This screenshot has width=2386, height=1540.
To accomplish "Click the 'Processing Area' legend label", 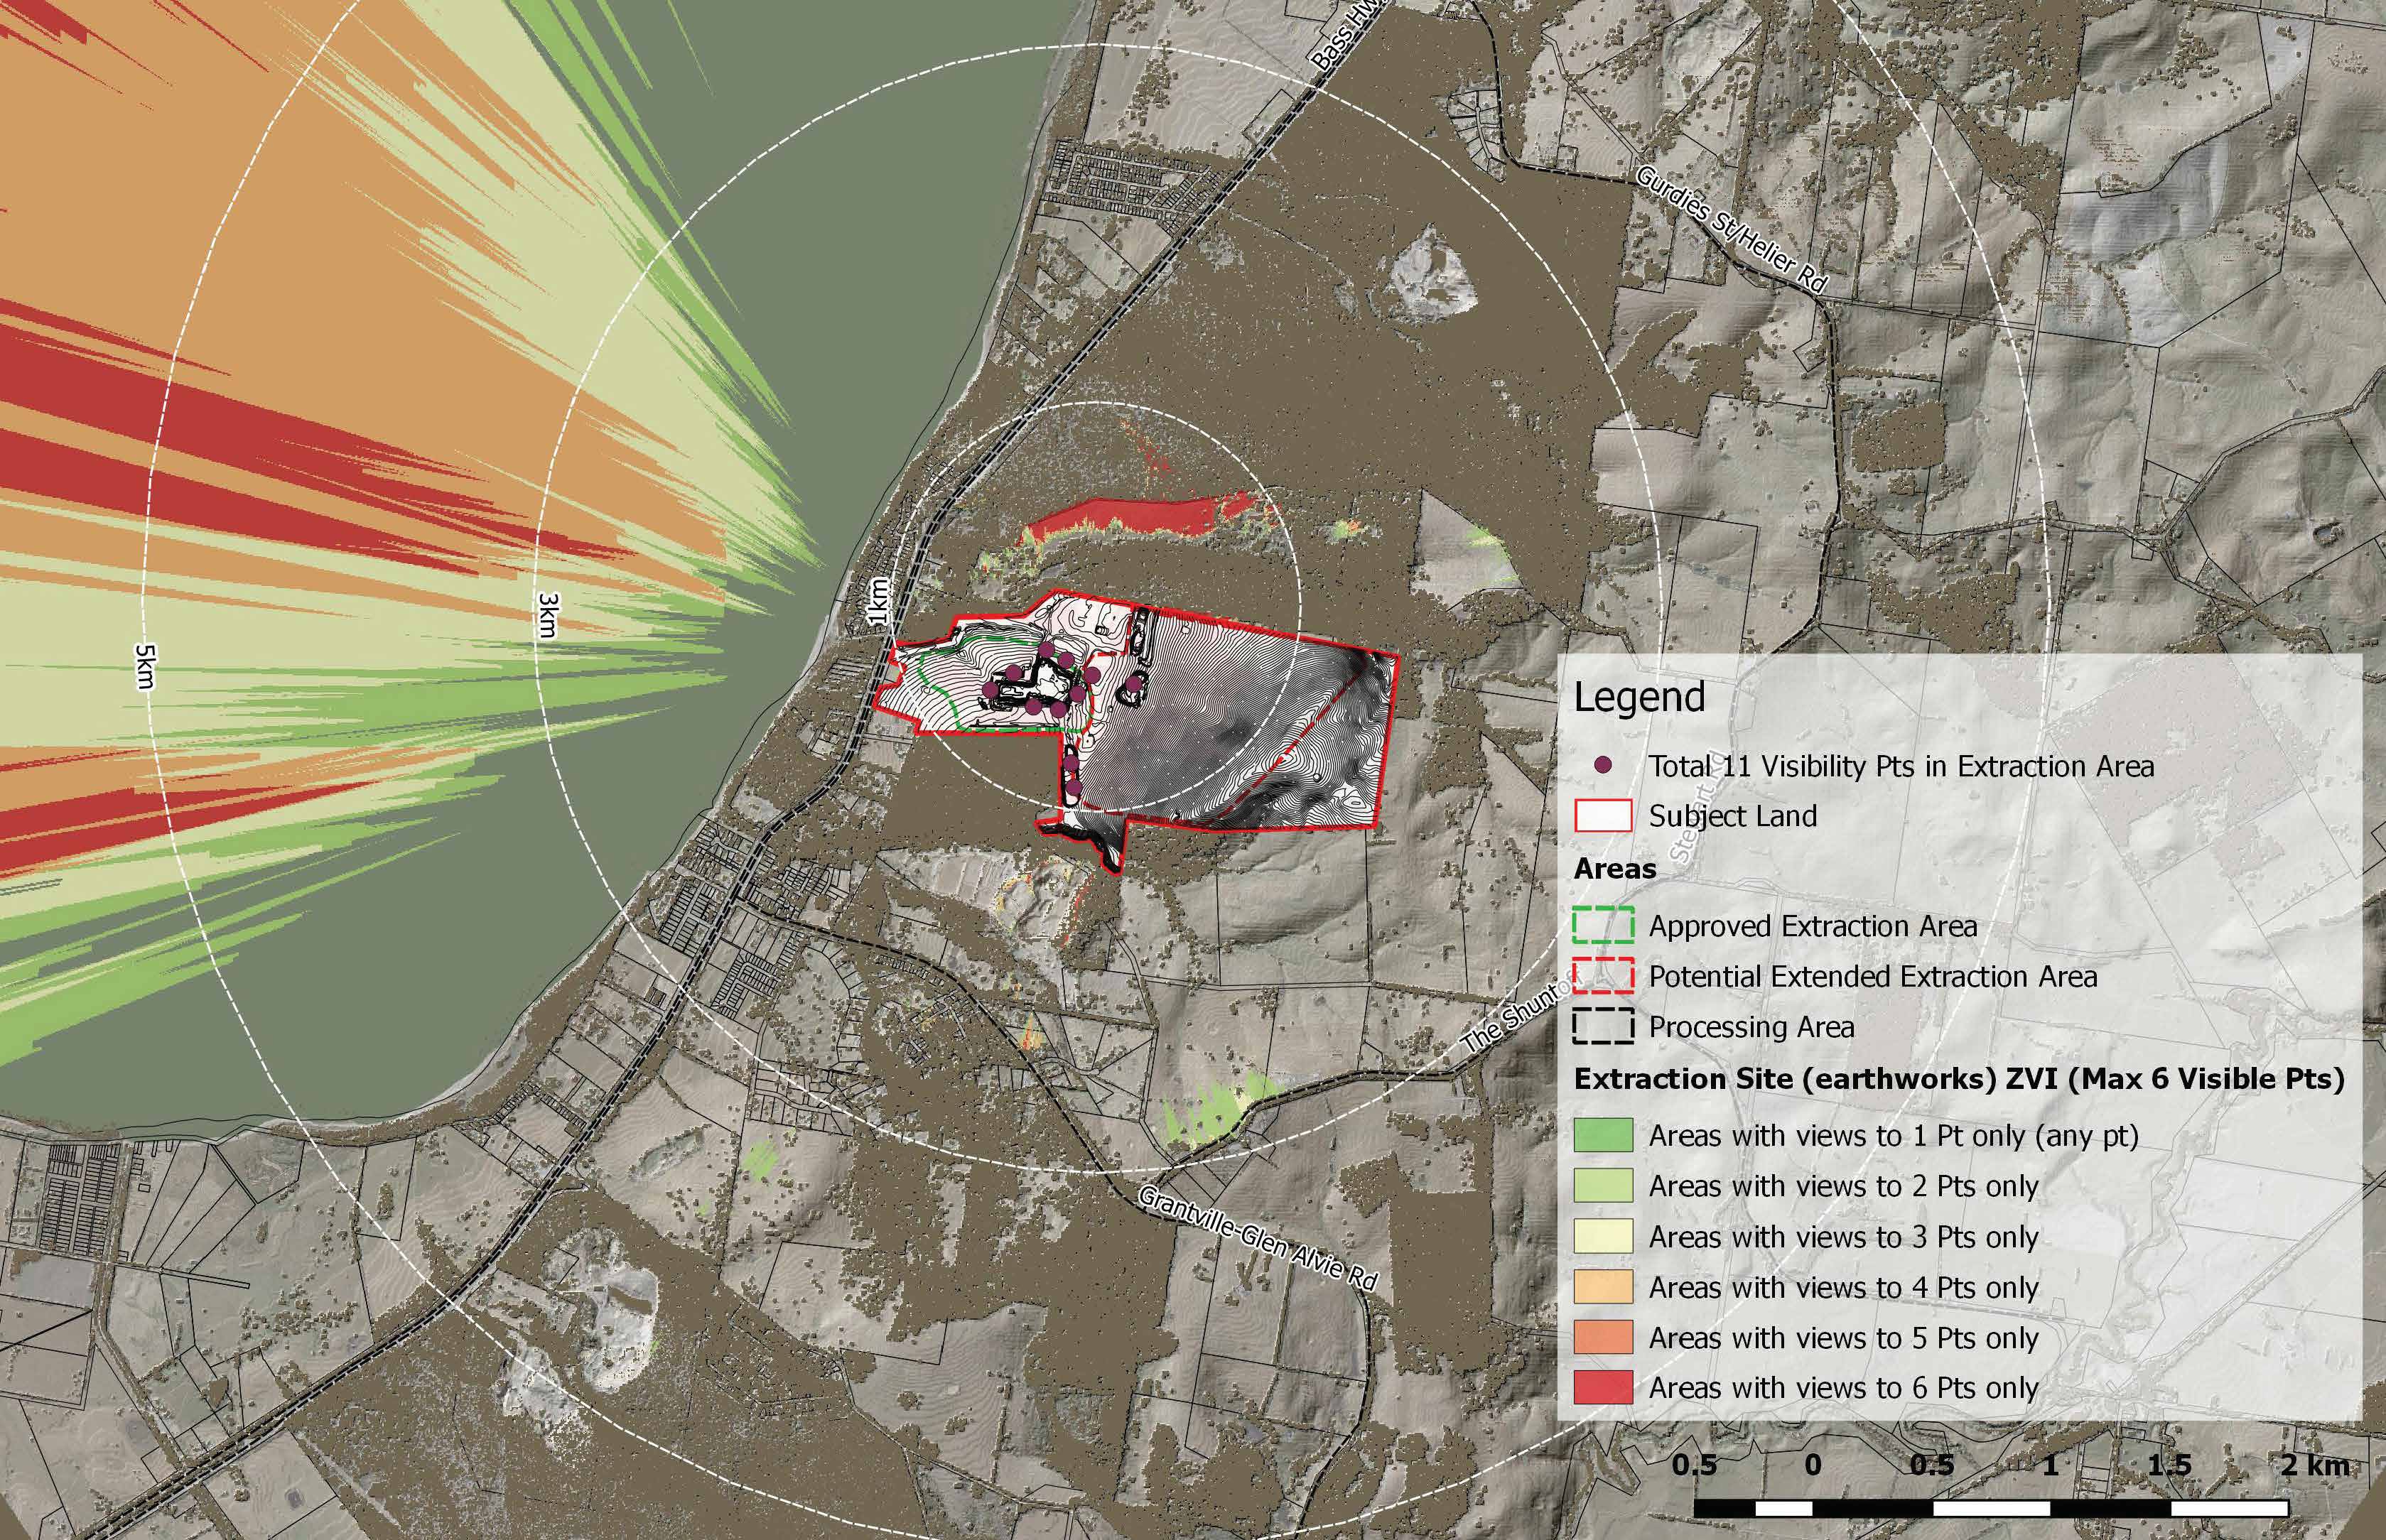I will click(1751, 1027).
